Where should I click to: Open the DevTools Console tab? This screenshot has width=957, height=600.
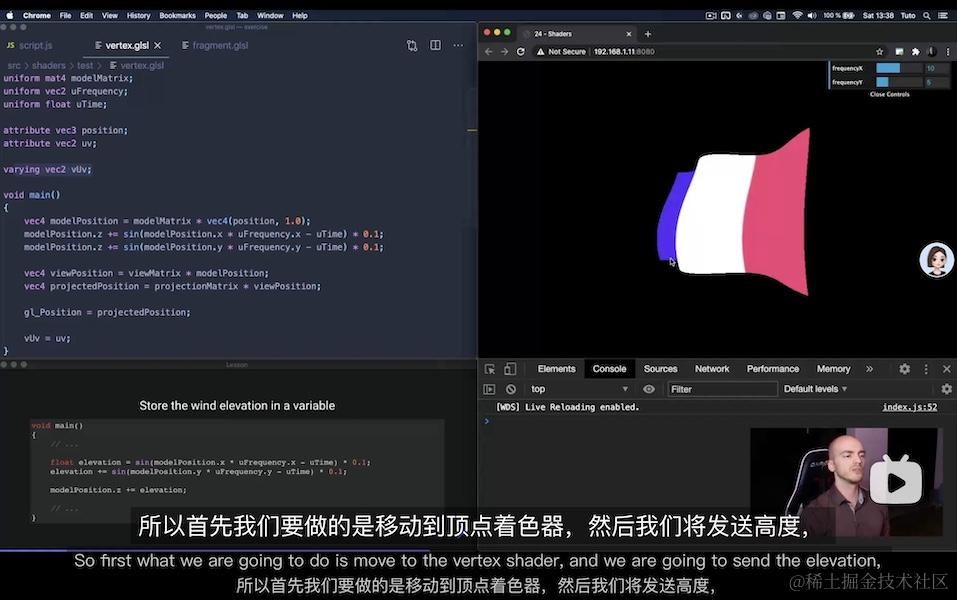(x=609, y=369)
